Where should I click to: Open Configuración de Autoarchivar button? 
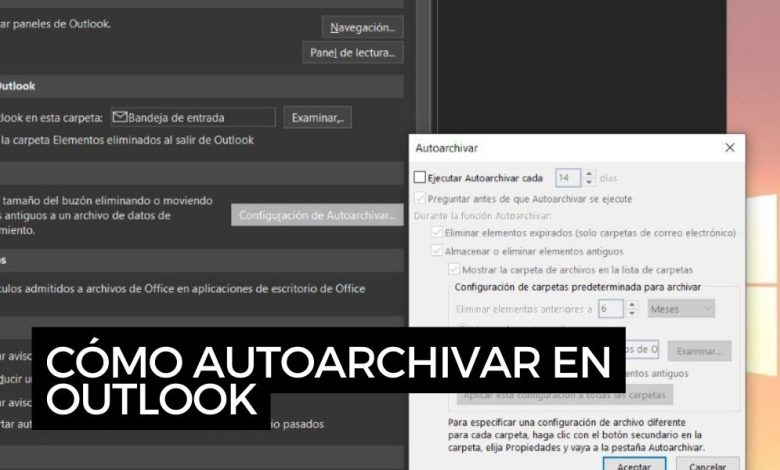pos(317,215)
